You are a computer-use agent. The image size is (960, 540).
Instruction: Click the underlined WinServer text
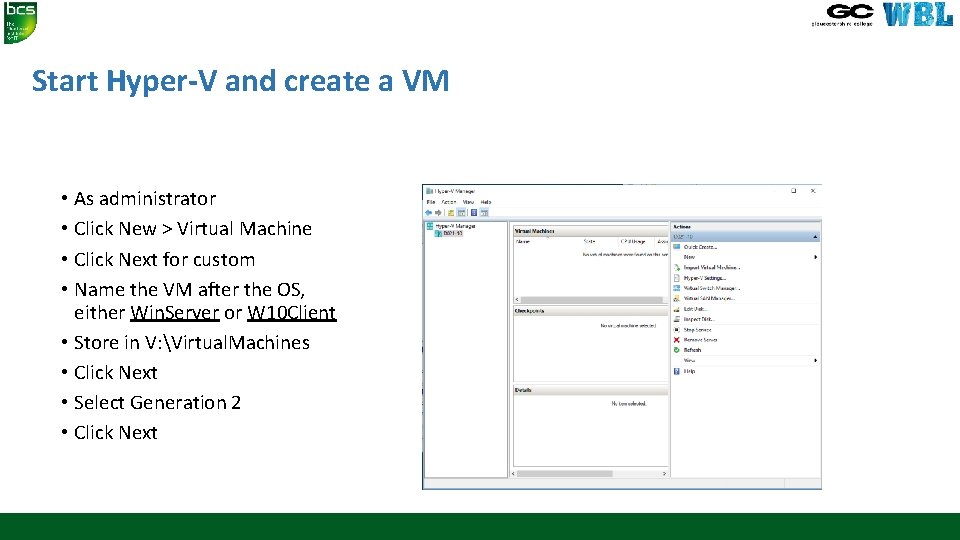pos(174,313)
